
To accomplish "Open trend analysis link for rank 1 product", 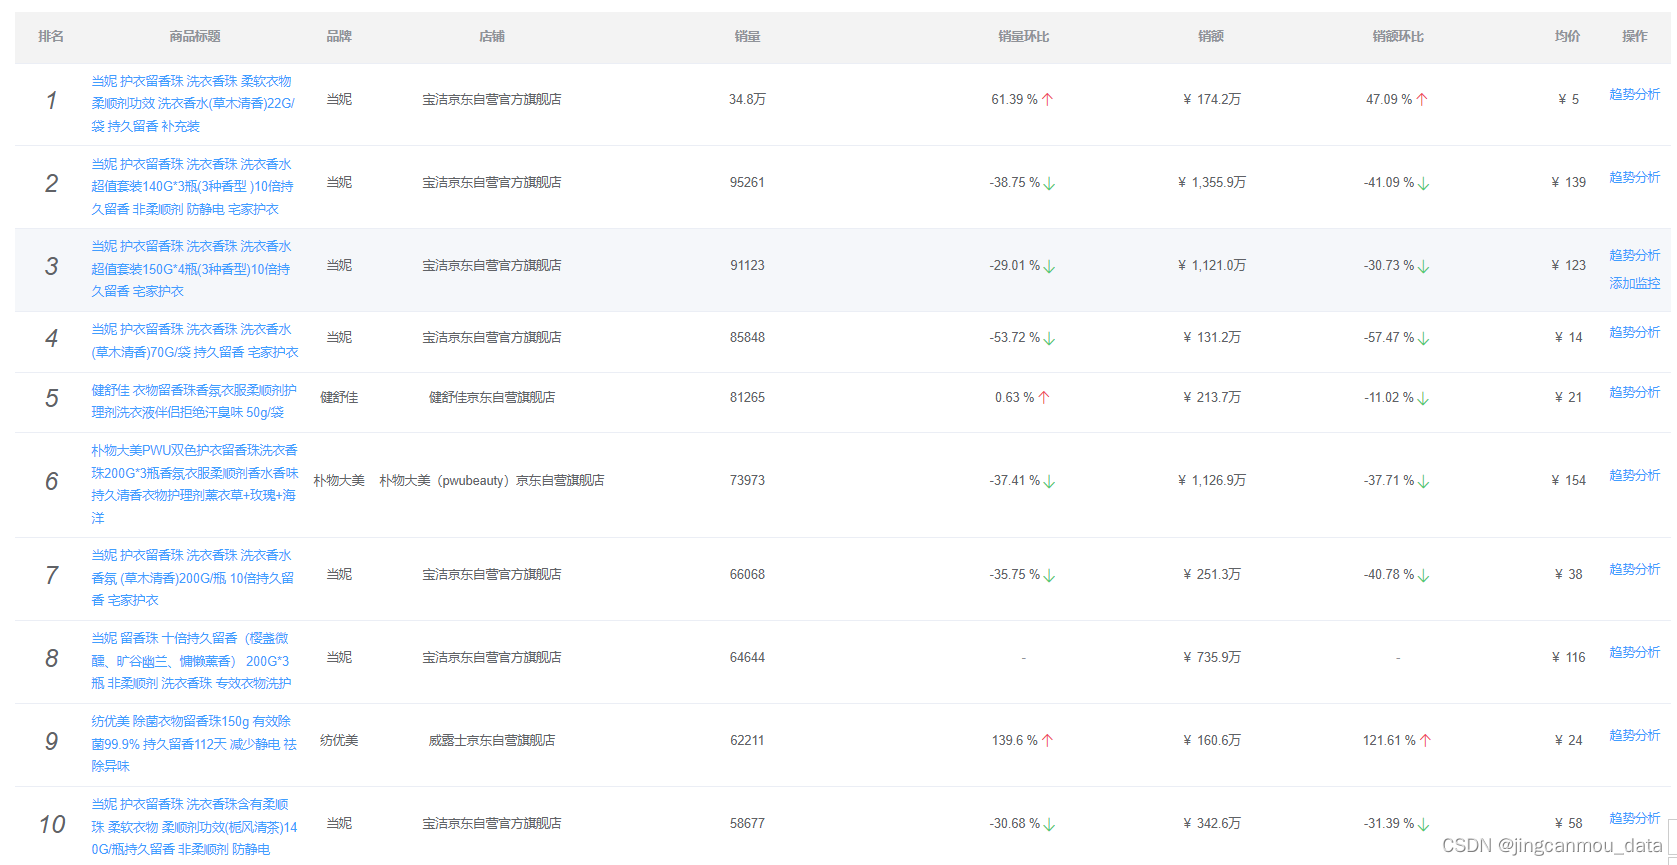I will click(x=1634, y=94).
